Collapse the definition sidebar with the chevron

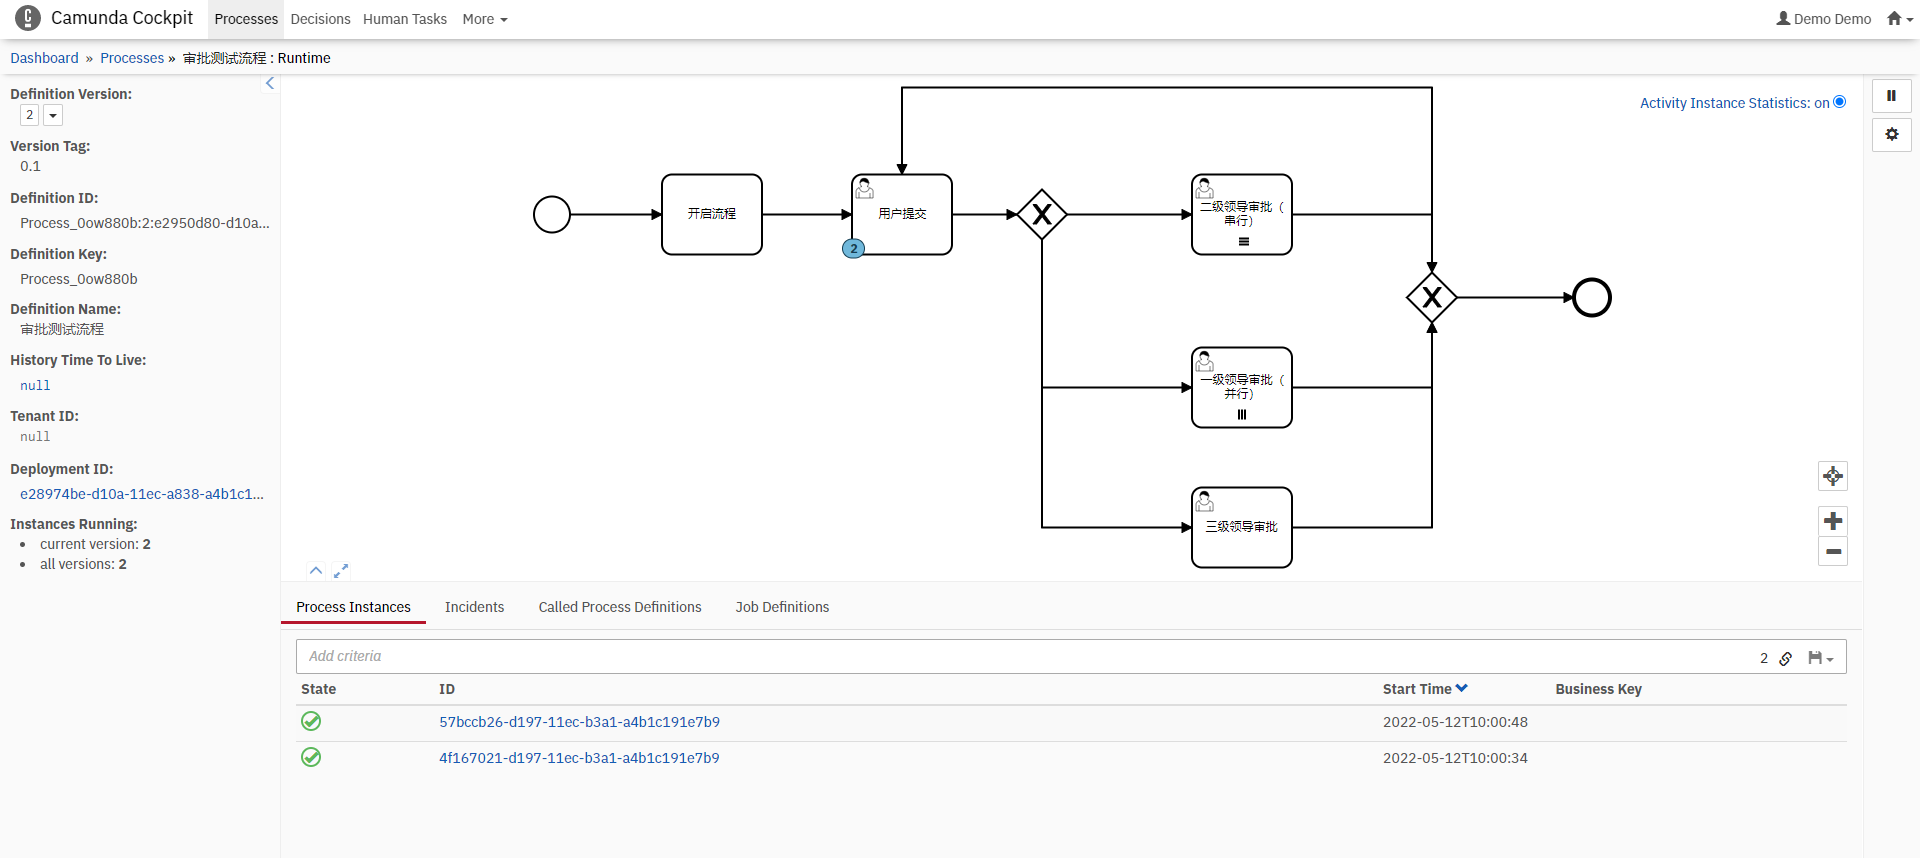(270, 84)
